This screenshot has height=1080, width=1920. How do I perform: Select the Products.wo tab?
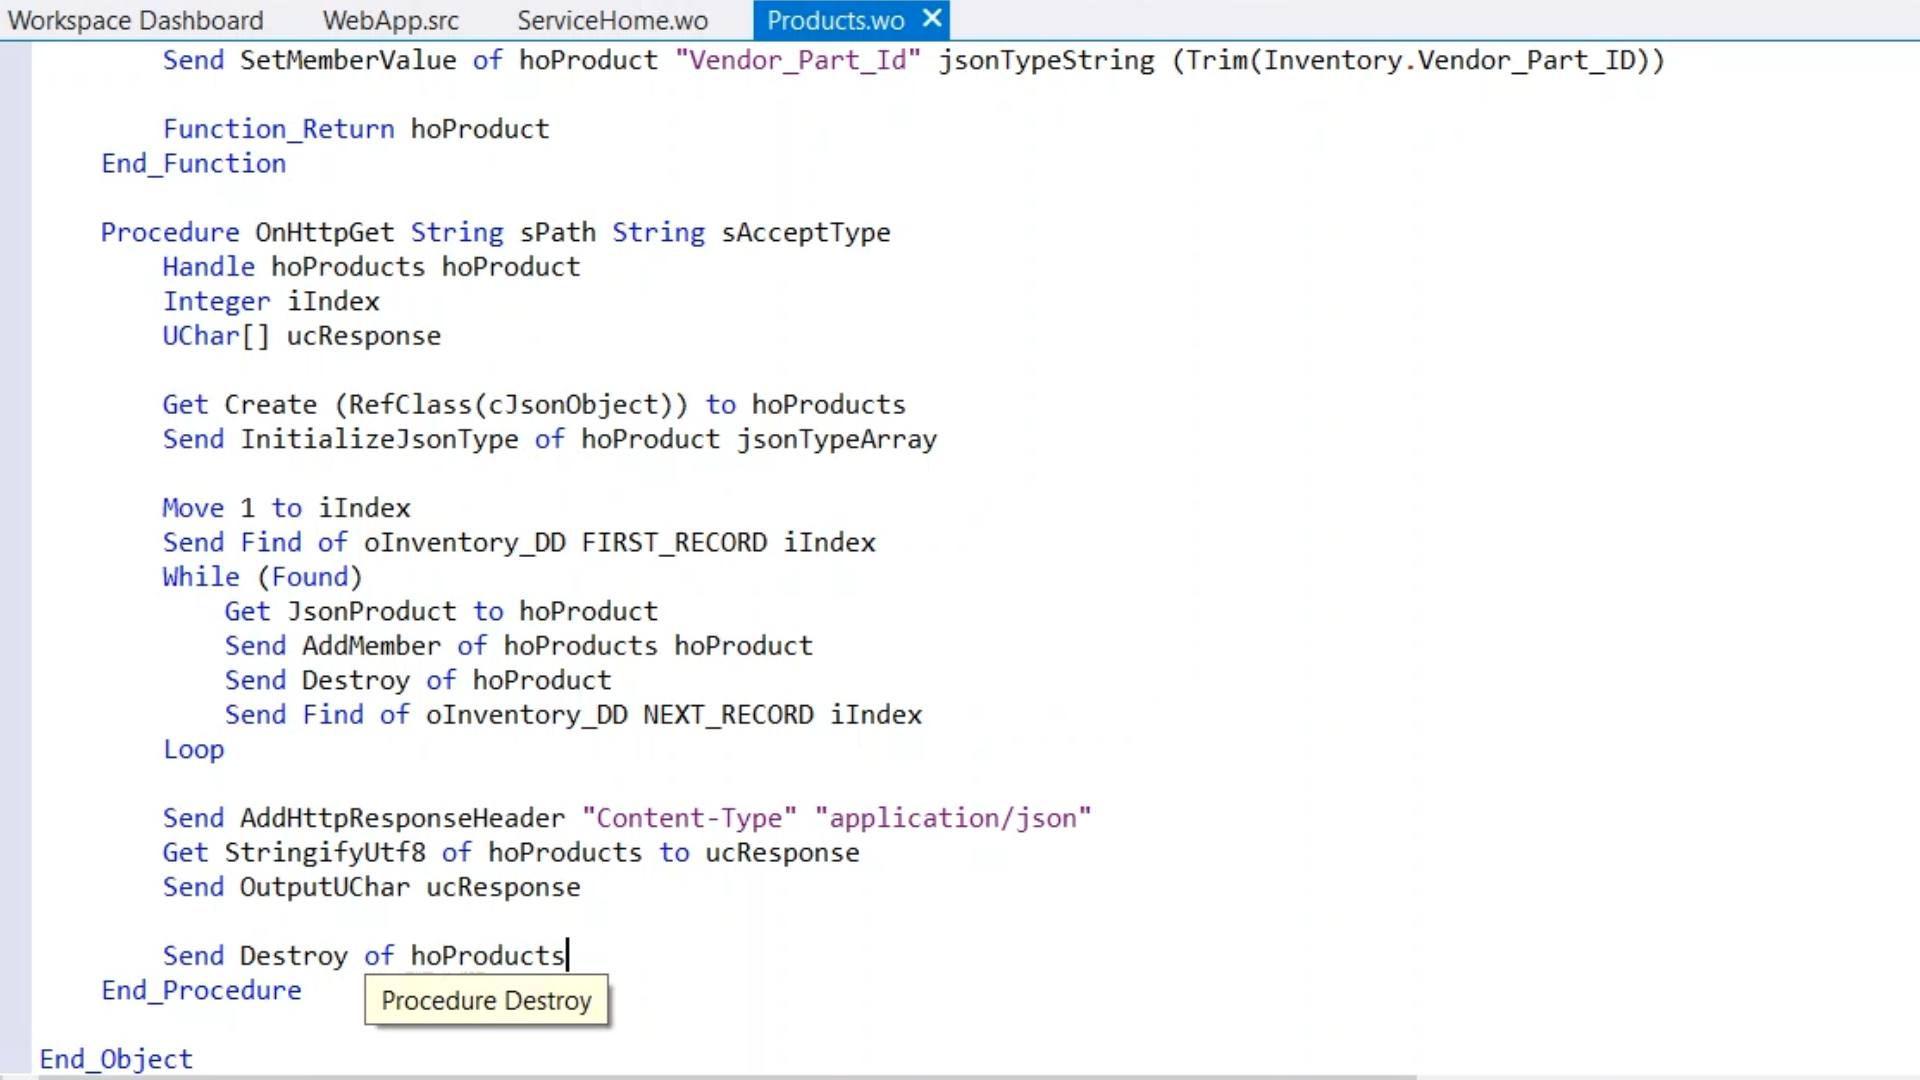pyautogui.click(x=835, y=20)
